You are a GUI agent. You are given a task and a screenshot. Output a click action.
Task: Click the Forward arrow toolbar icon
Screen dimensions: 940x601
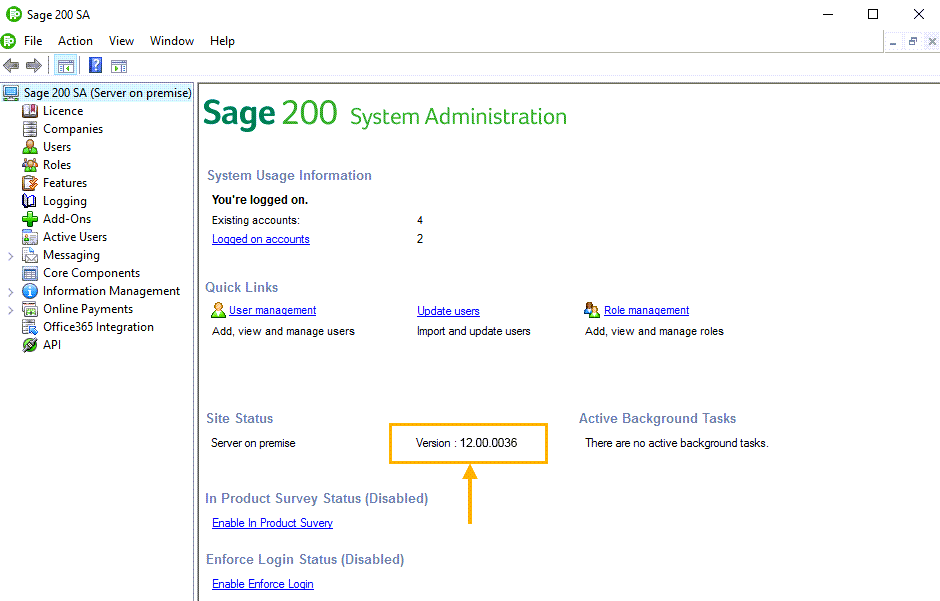[x=34, y=65]
